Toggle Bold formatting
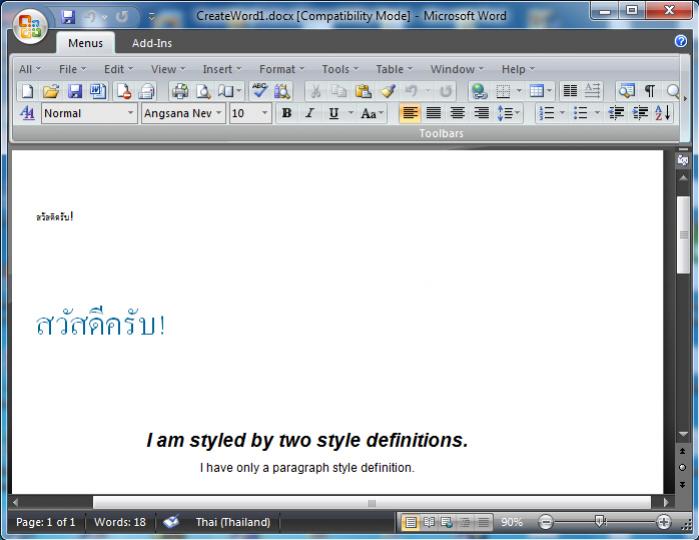The width and height of the screenshot is (699, 540). [286, 113]
